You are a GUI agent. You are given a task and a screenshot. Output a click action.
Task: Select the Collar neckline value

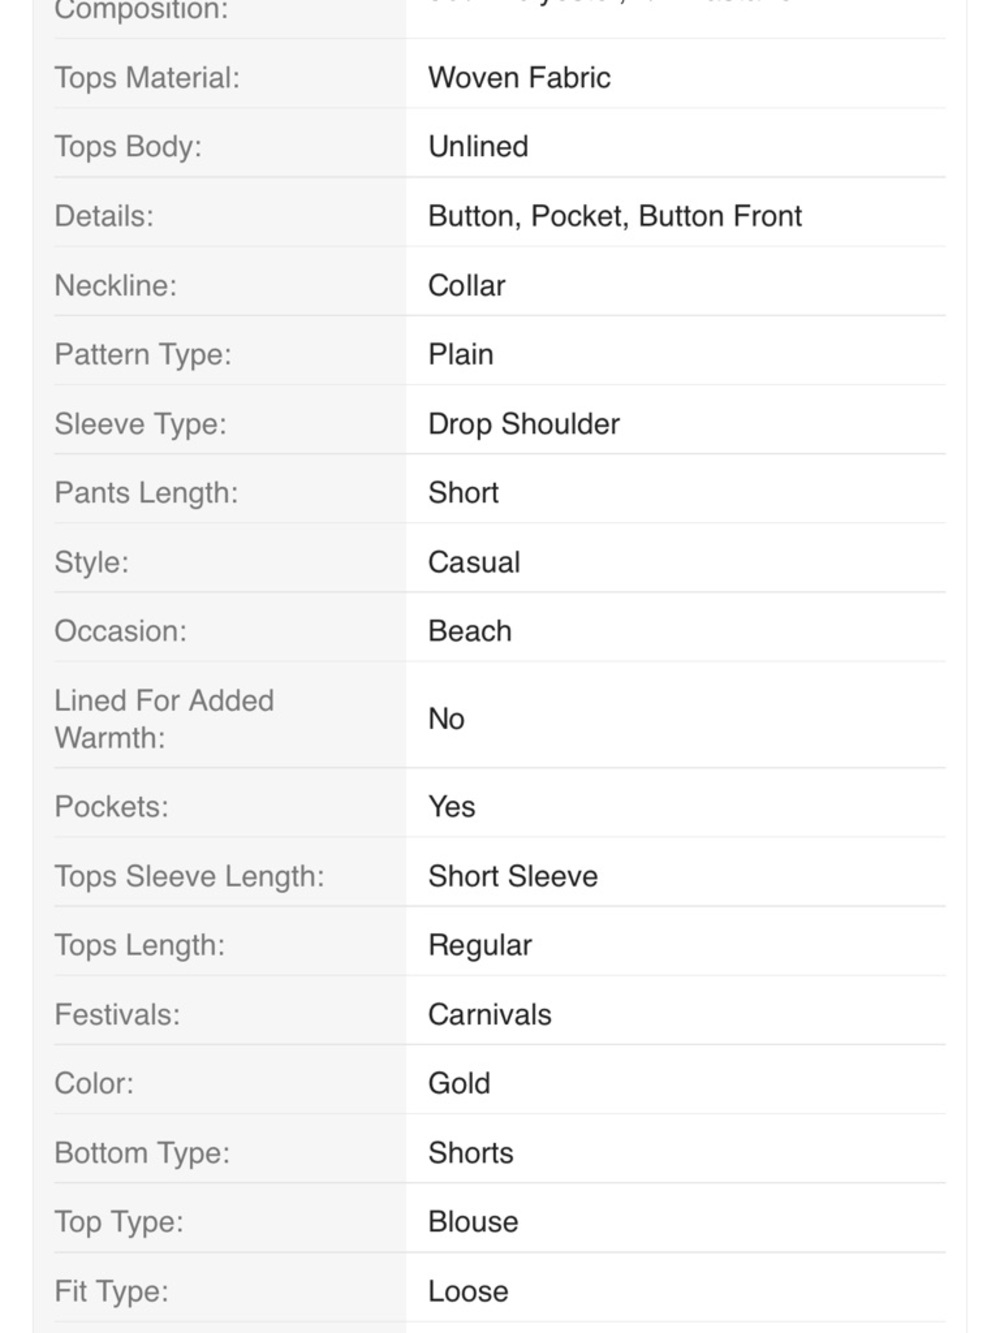[x=467, y=285]
